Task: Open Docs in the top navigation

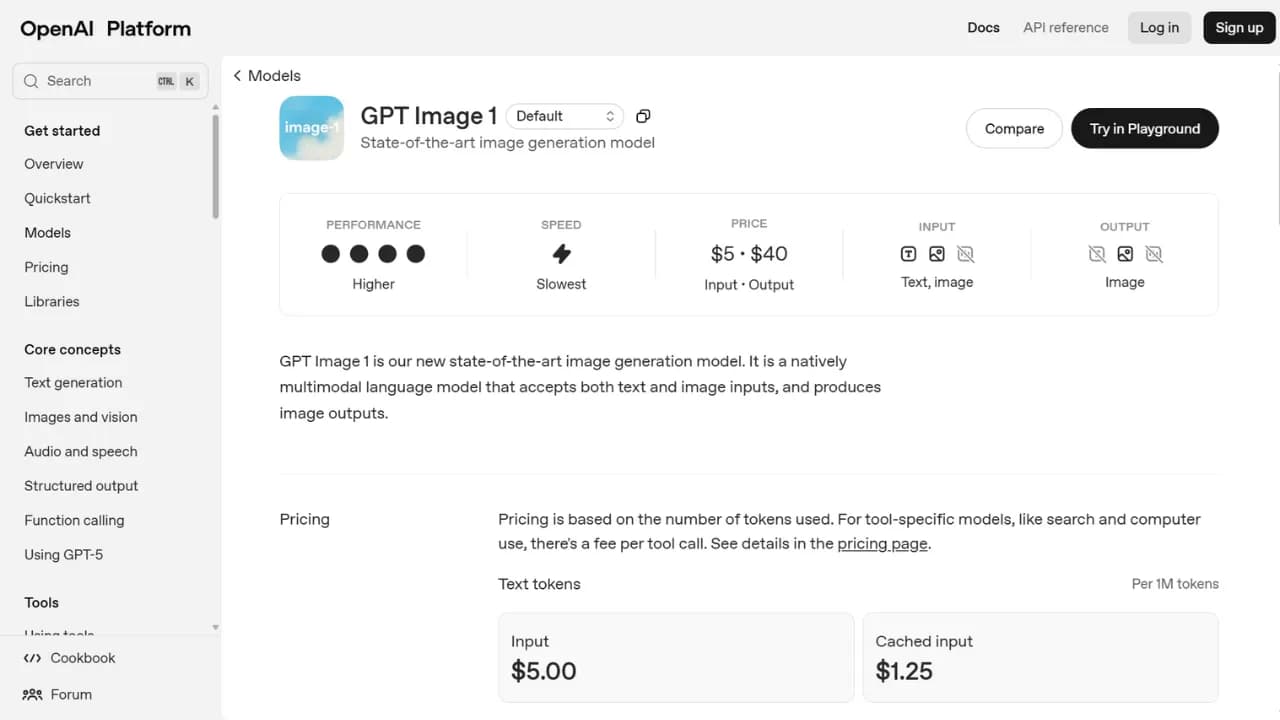Action: click(x=983, y=28)
